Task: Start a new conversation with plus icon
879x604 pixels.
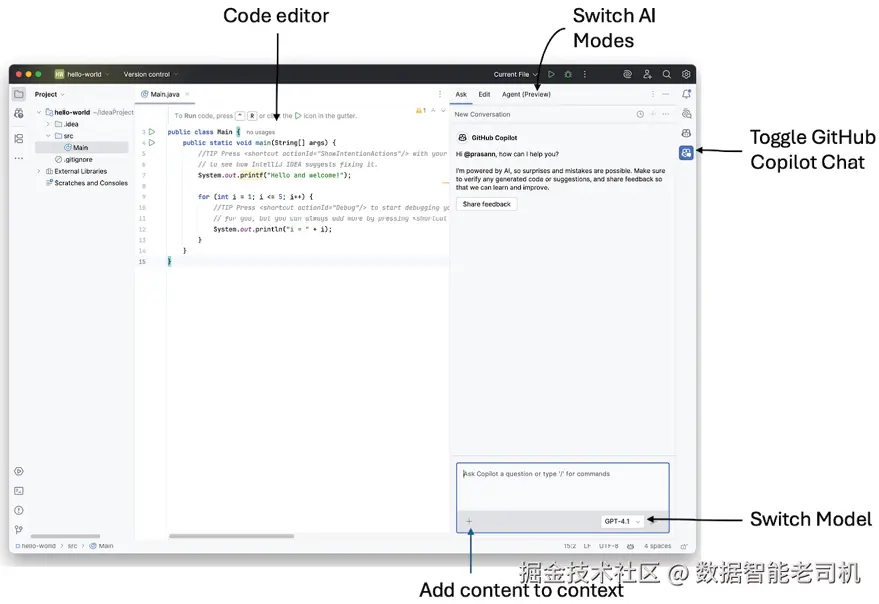Action: [x=653, y=114]
